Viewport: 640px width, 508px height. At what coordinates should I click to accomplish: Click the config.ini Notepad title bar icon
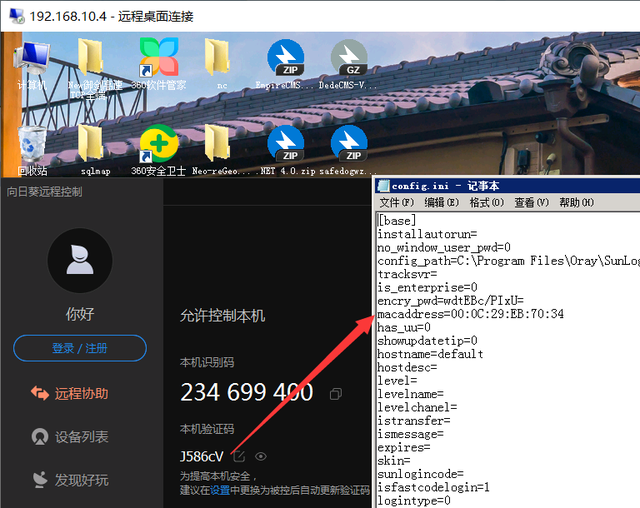[x=383, y=186]
